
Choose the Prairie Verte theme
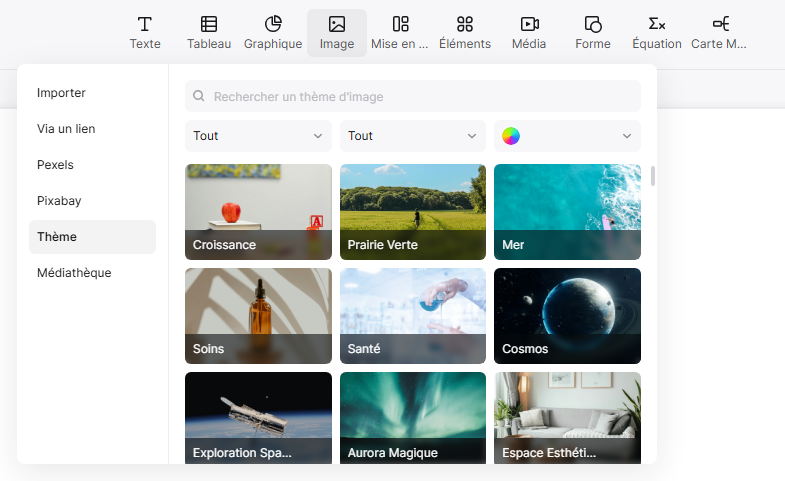(413, 212)
